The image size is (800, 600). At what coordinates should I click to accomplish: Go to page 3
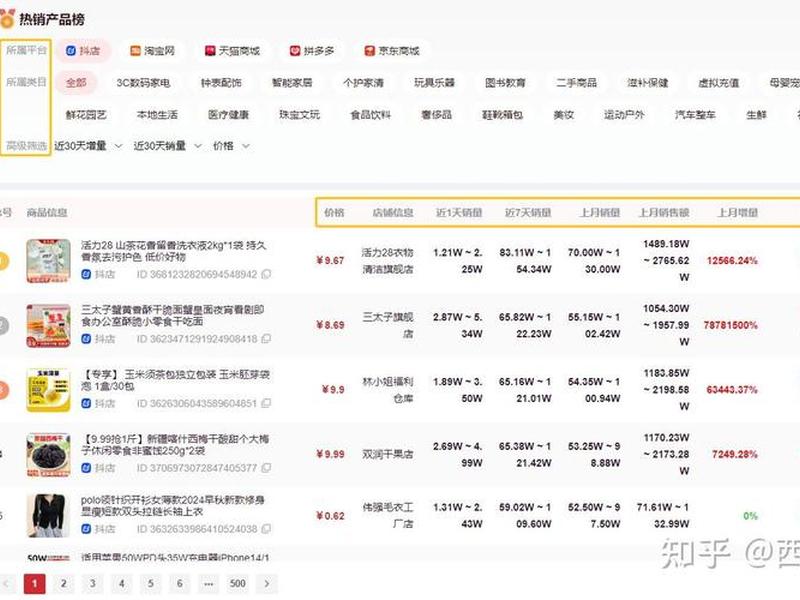92,584
